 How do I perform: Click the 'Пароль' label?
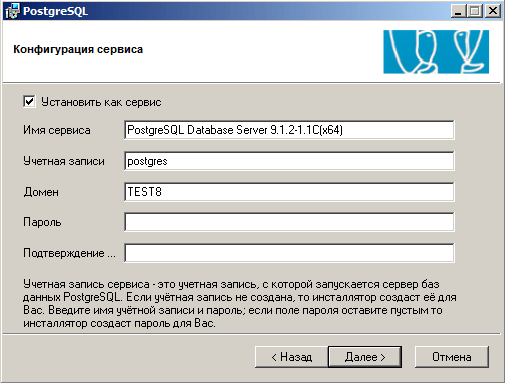click(42, 222)
